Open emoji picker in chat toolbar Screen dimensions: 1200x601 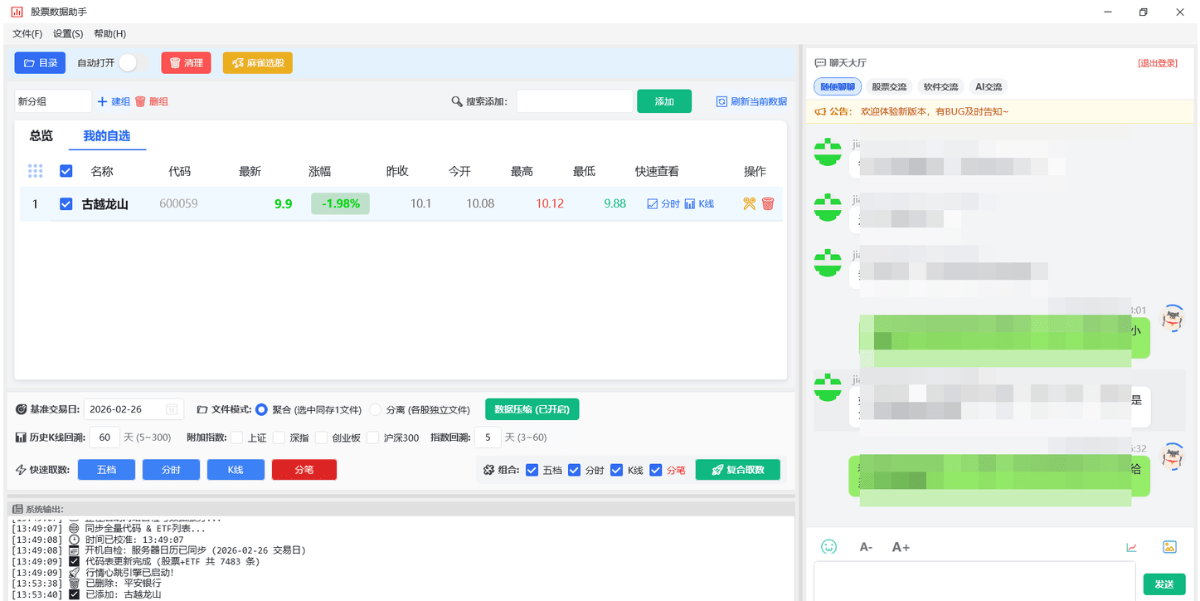pyautogui.click(x=829, y=547)
